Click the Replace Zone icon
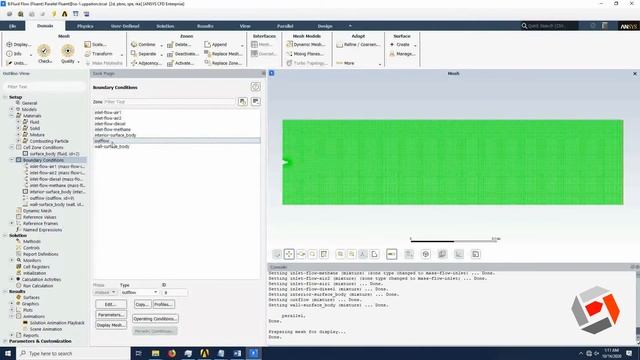Screen dimensions: 640x360 pos(207,63)
